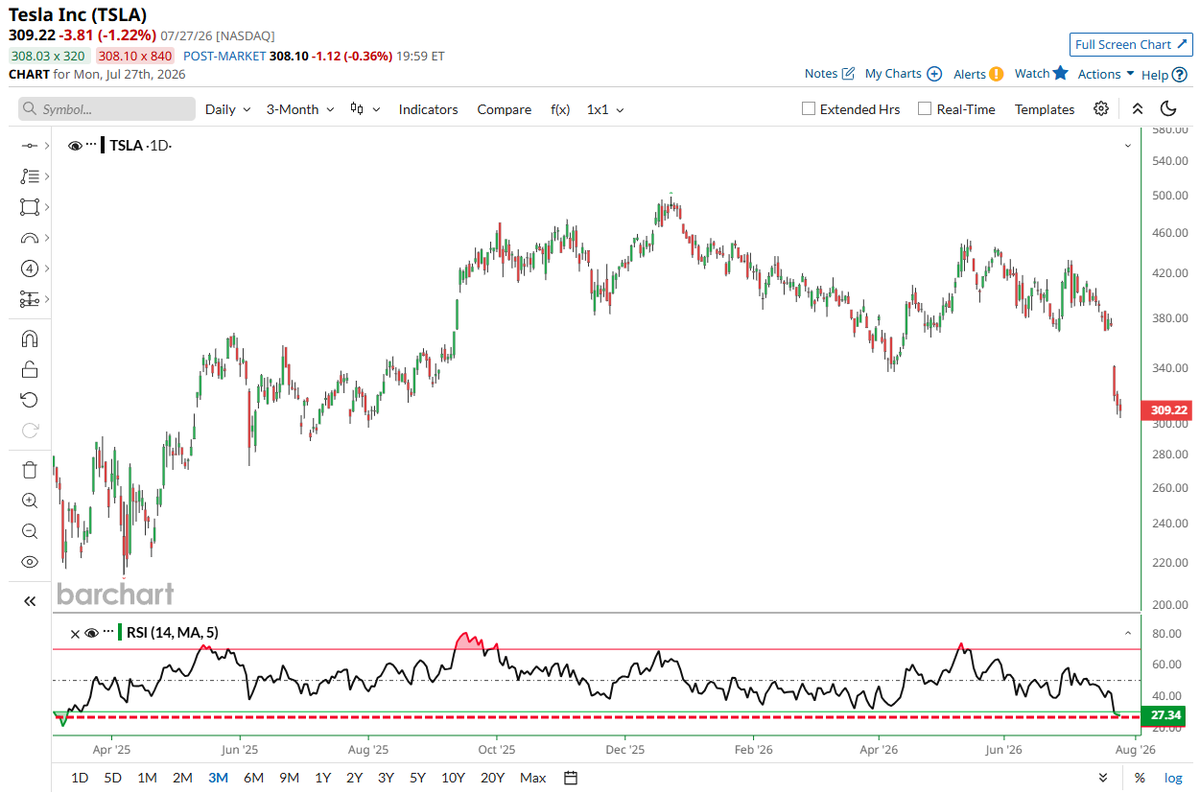Expand the Actions dropdown
Viewport: 1200px width, 793px height.
(x=1105, y=73)
